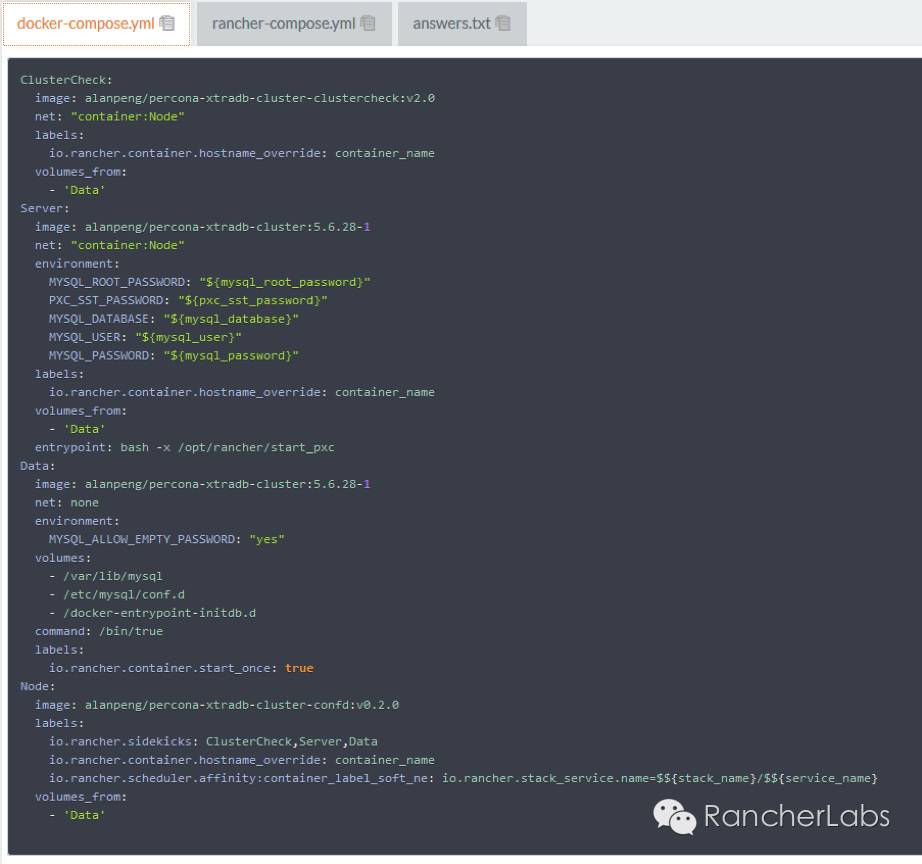
Task: Click the start_once: true label line
Action: click(181, 668)
